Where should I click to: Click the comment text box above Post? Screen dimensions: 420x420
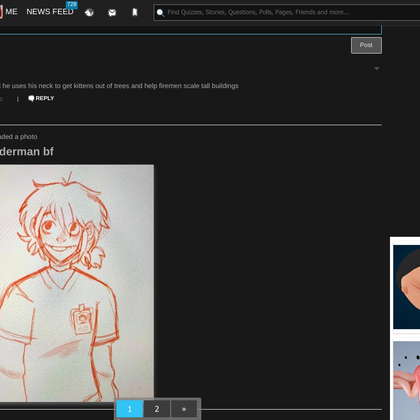pos(191,30)
